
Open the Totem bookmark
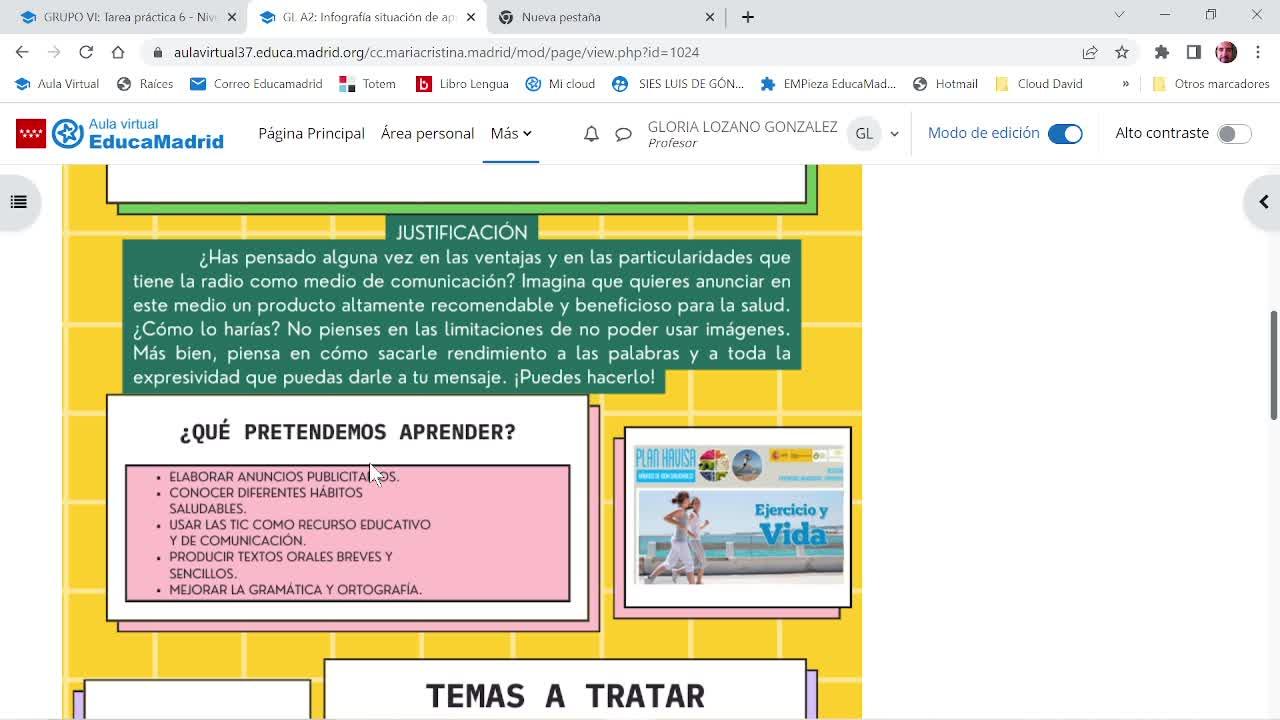(x=368, y=84)
